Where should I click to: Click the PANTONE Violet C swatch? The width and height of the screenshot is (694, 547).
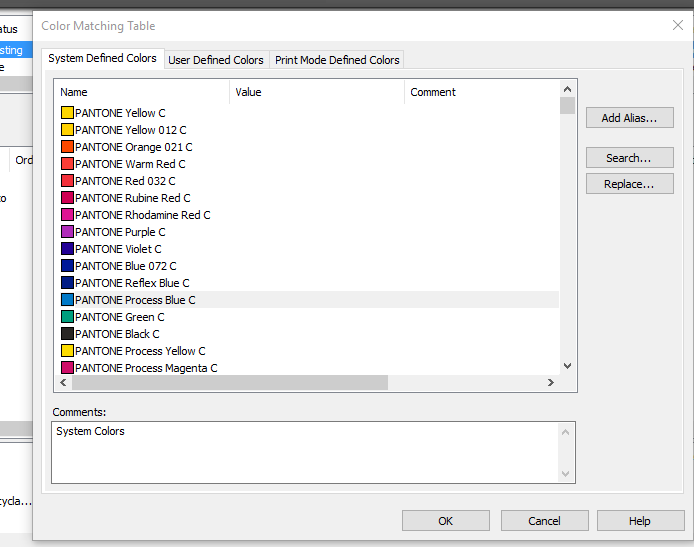pyautogui.click(x=67, y=249)
